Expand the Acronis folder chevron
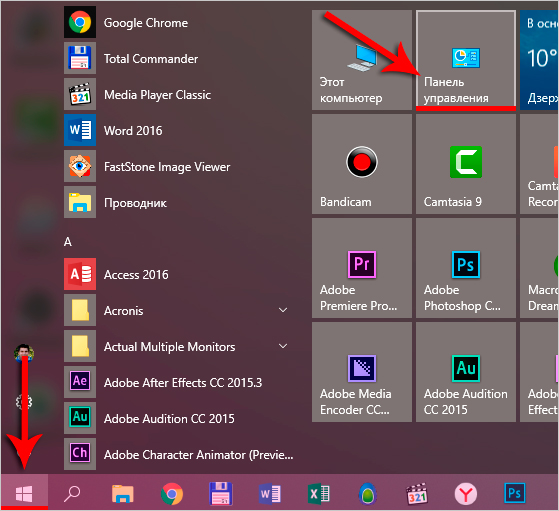559x511 pixels. [283, 310]
